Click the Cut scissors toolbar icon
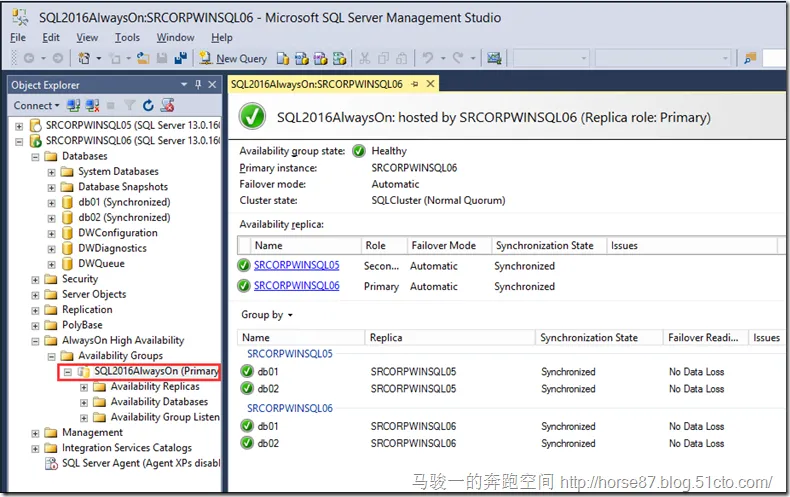The height and width of the screenshot is (497, 790). click(364, 58)
